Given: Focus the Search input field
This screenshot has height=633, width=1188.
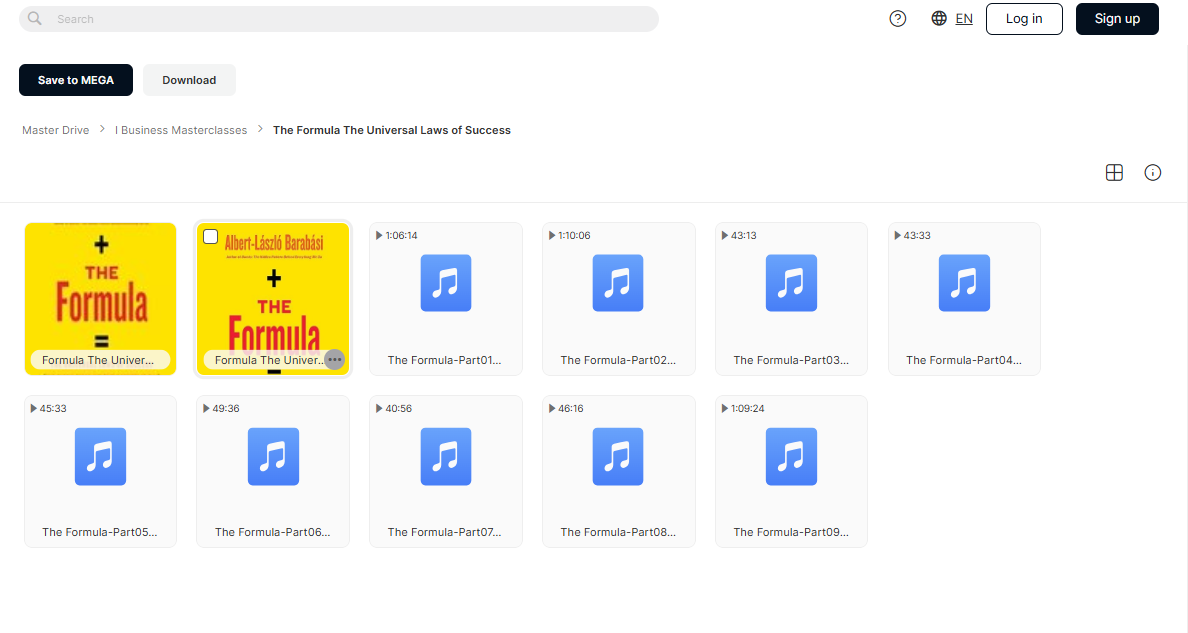Looking at the screenshot, I should 339,19.
